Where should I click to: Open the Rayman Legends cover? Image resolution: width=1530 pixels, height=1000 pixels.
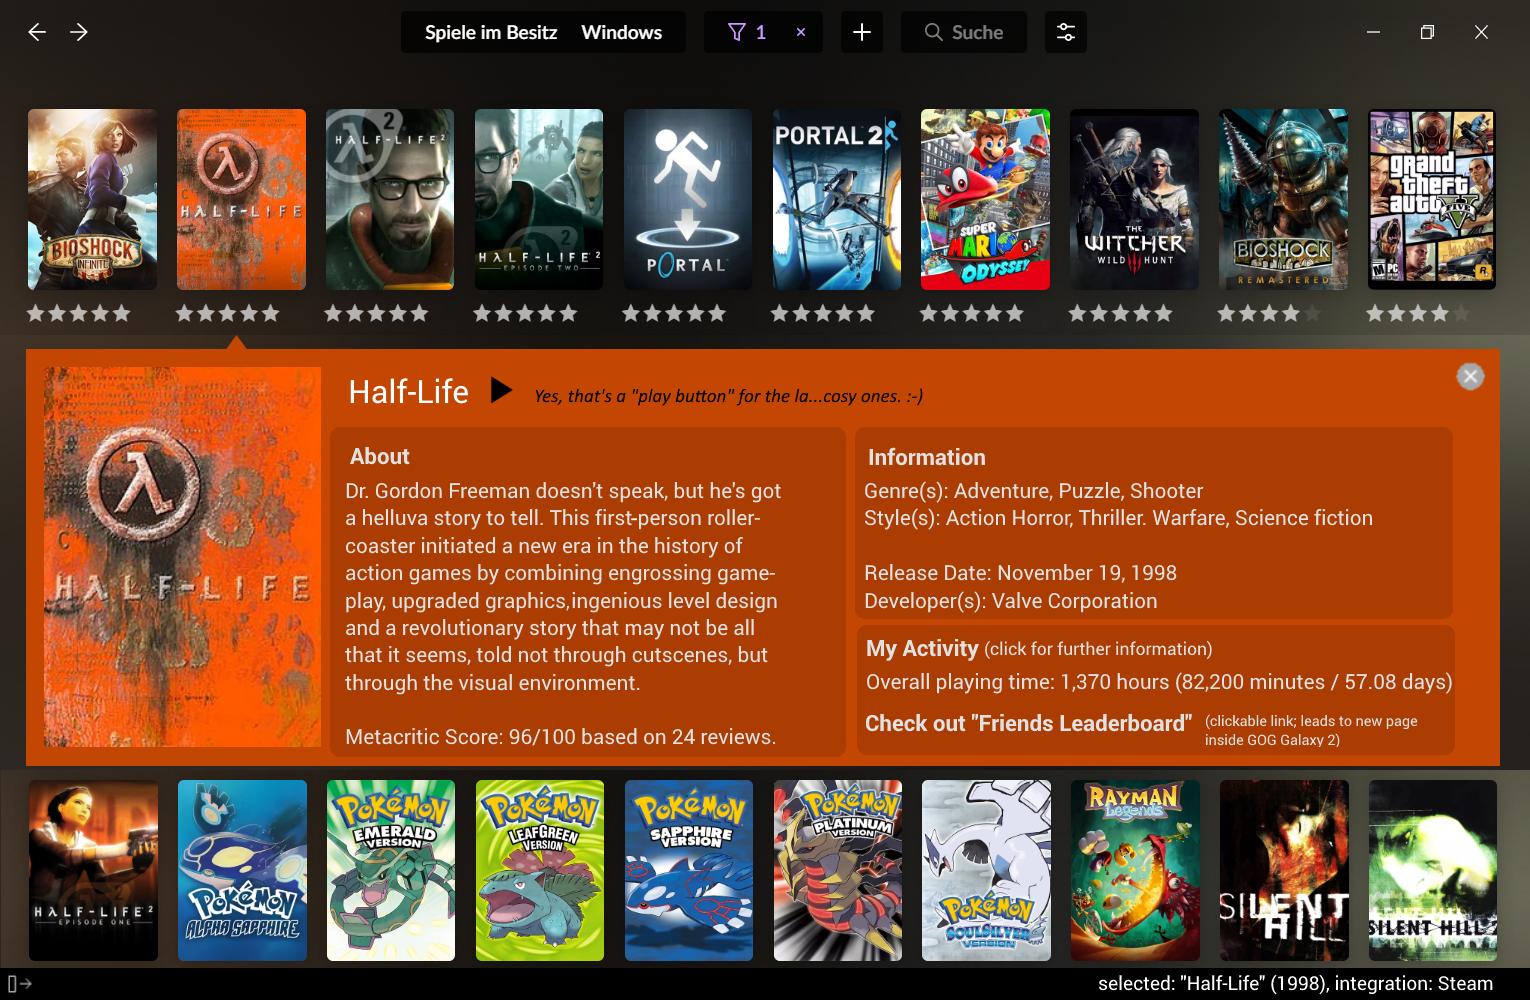pos(1135,870)
